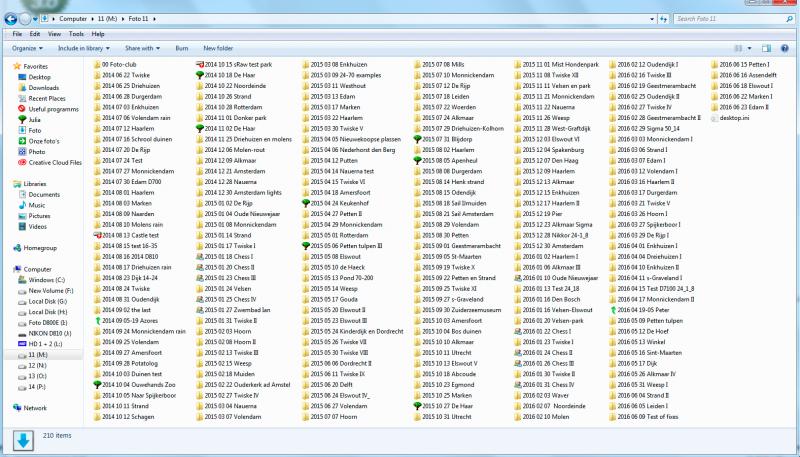Select Pictures library
Viewport: 800px width, 457px height.
tap(39, 216)
